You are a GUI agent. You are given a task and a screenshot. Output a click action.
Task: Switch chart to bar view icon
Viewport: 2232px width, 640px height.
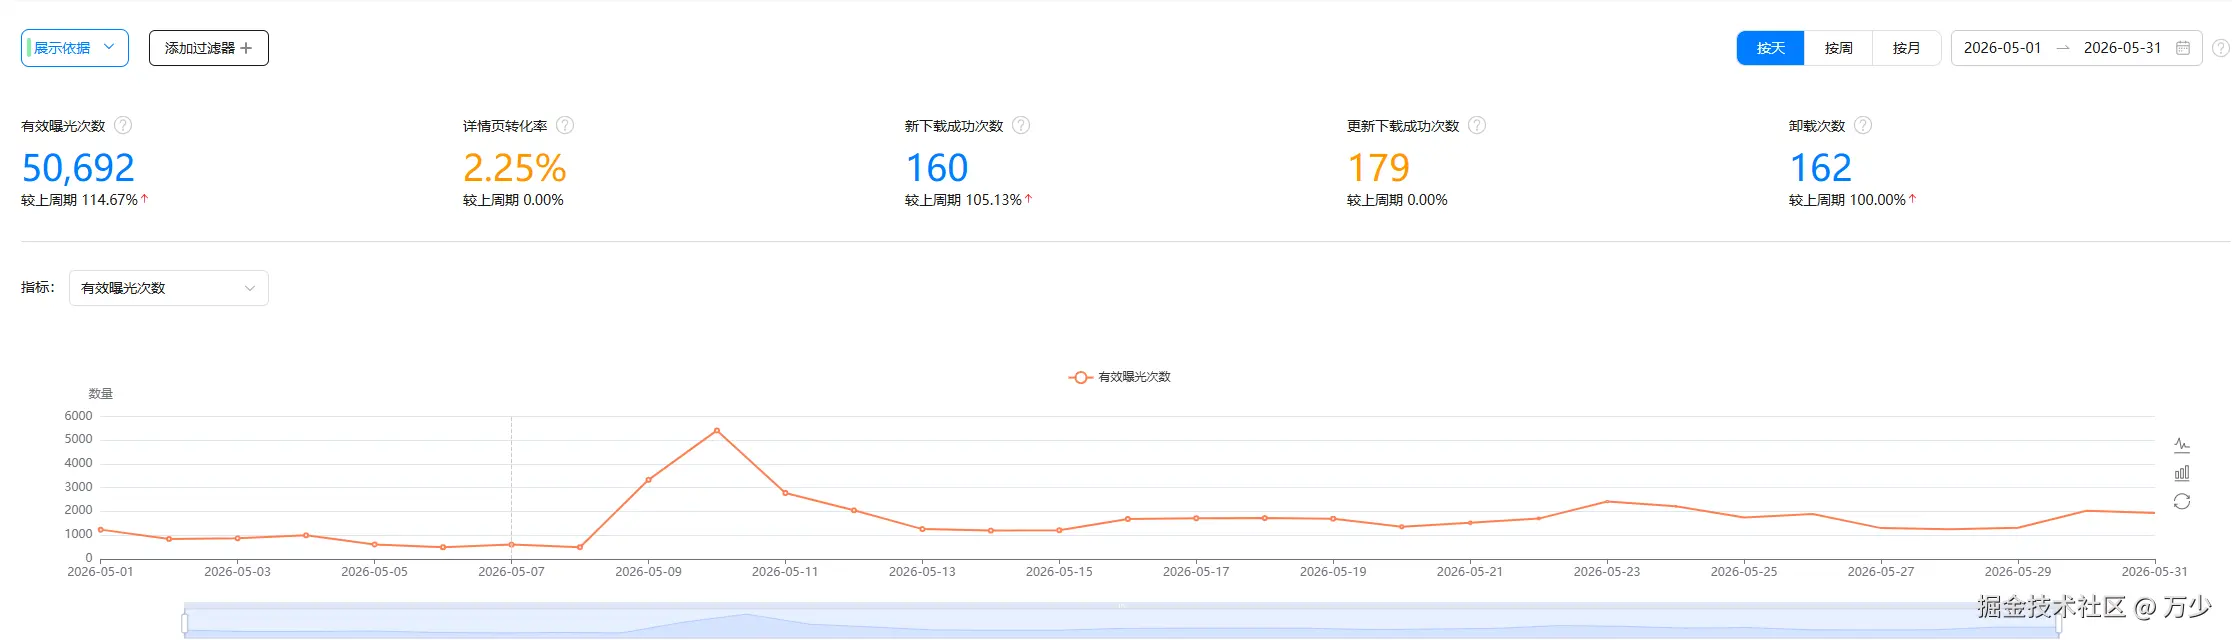pos(2182,473)
